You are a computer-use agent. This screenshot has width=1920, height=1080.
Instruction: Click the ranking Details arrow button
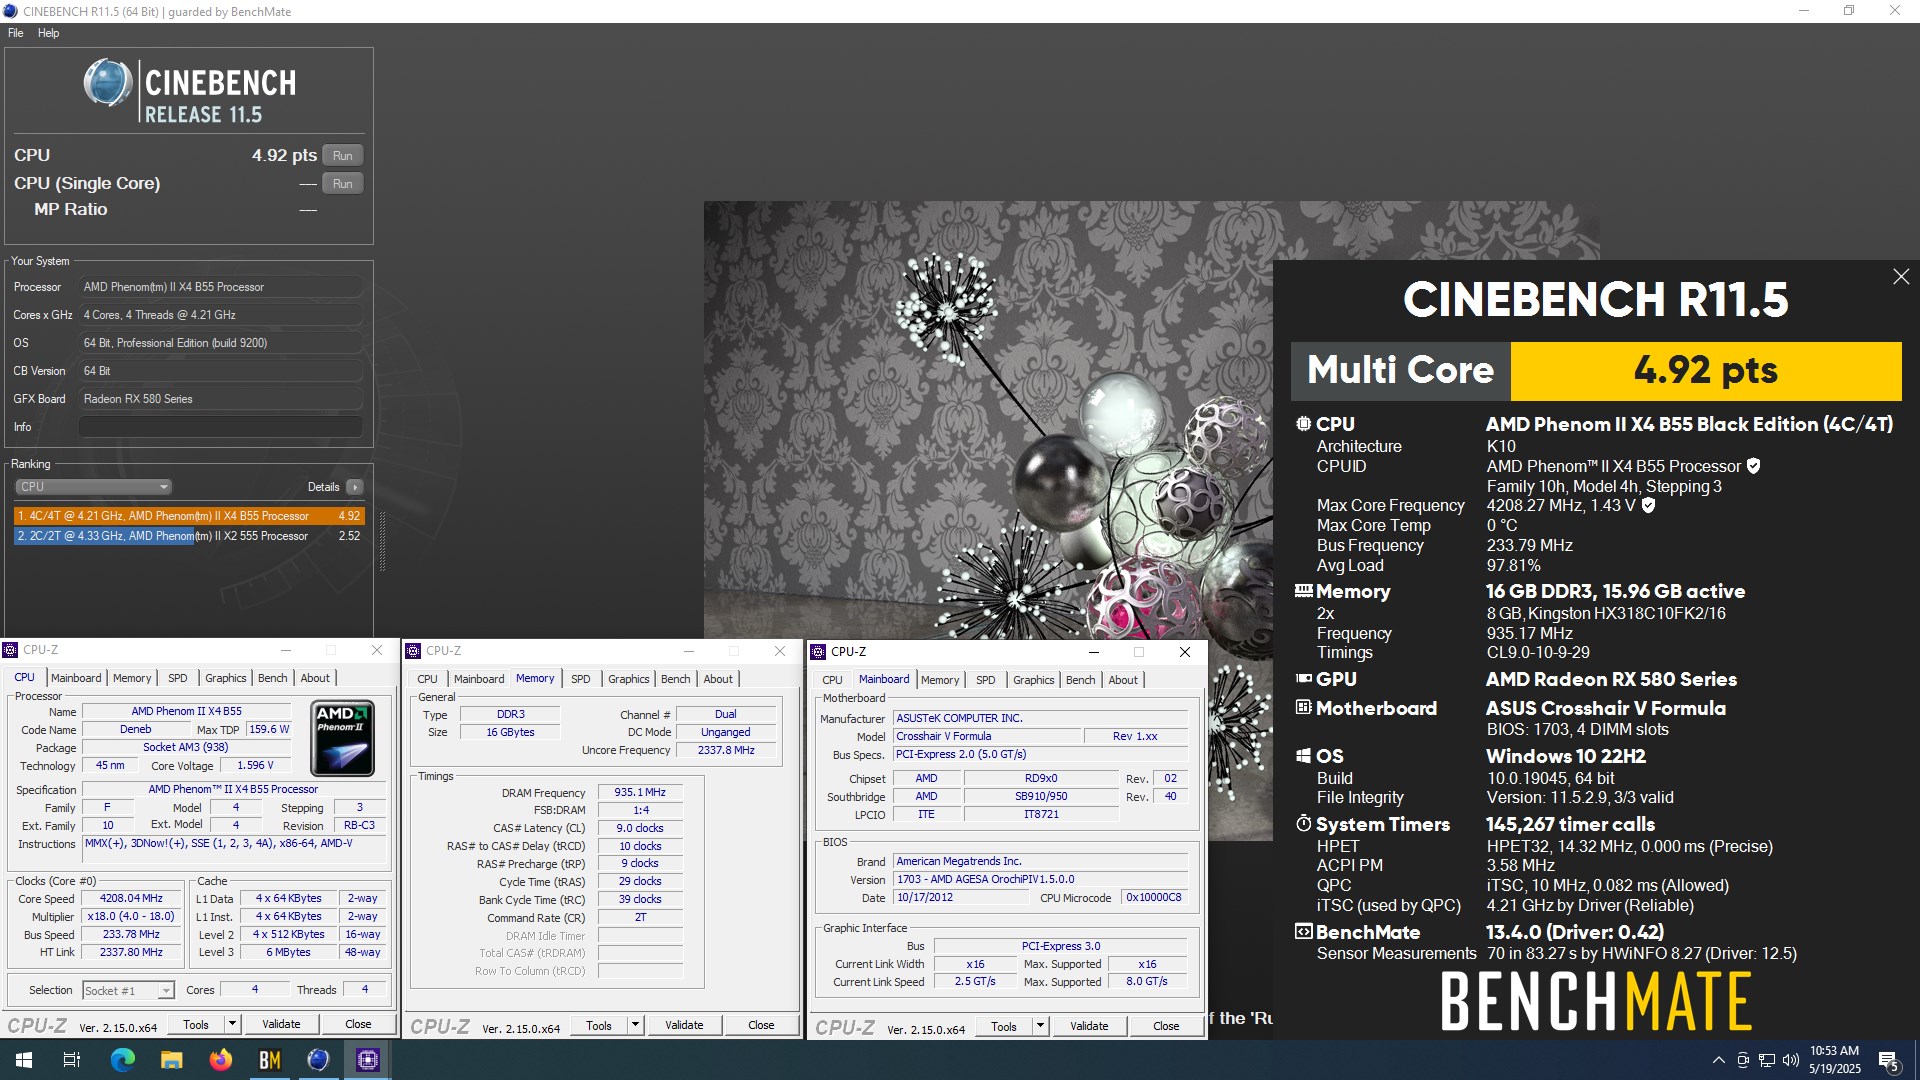(x=355, y=487)
